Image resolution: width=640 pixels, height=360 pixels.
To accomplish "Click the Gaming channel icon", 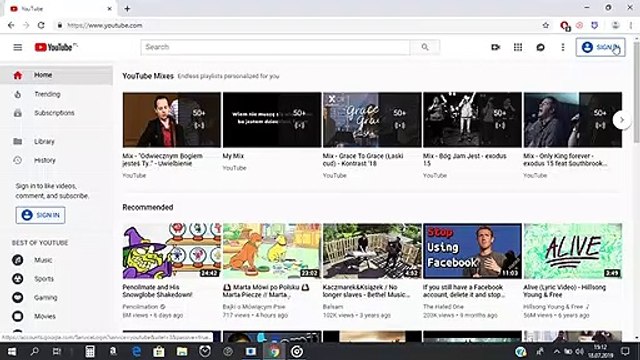I will (x=18, y=298).
